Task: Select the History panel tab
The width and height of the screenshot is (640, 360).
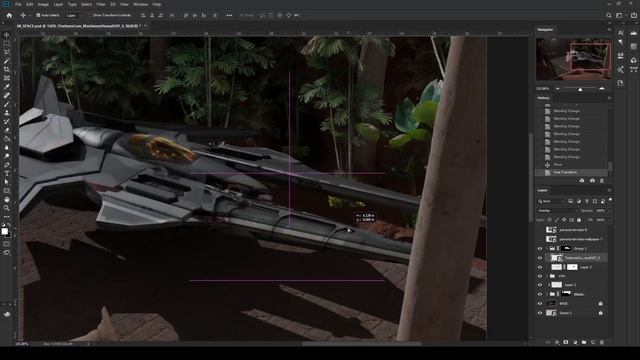Action: pyautogui.click(x=543, y=98)
